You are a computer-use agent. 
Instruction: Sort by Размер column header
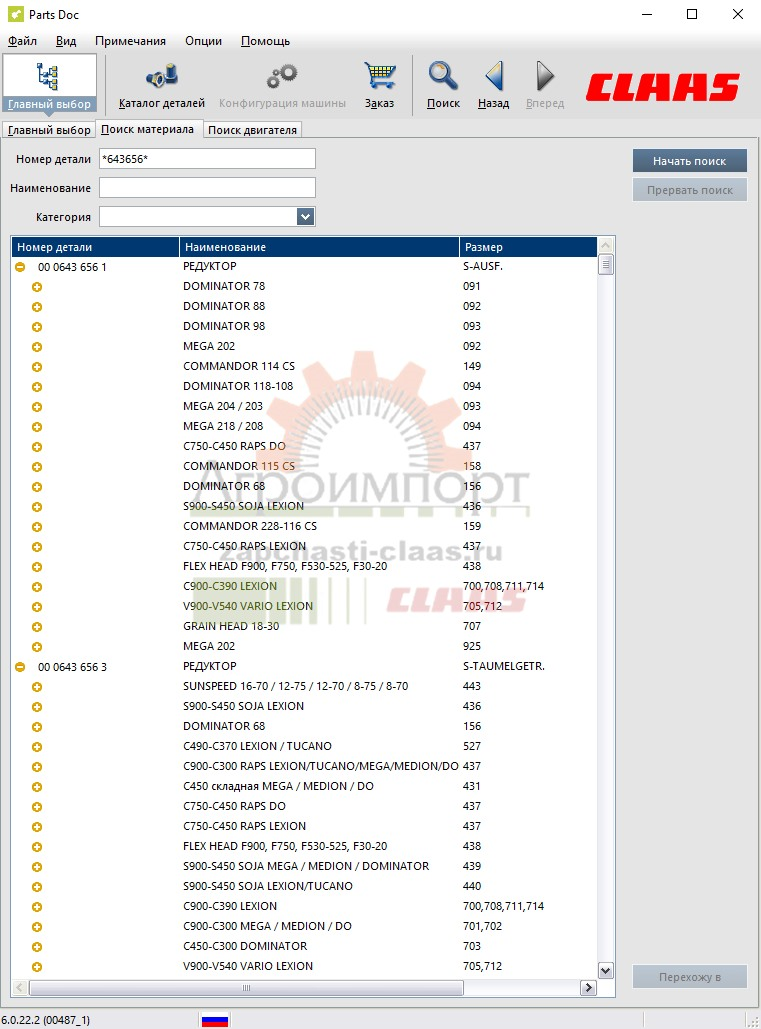coord(528,247)
